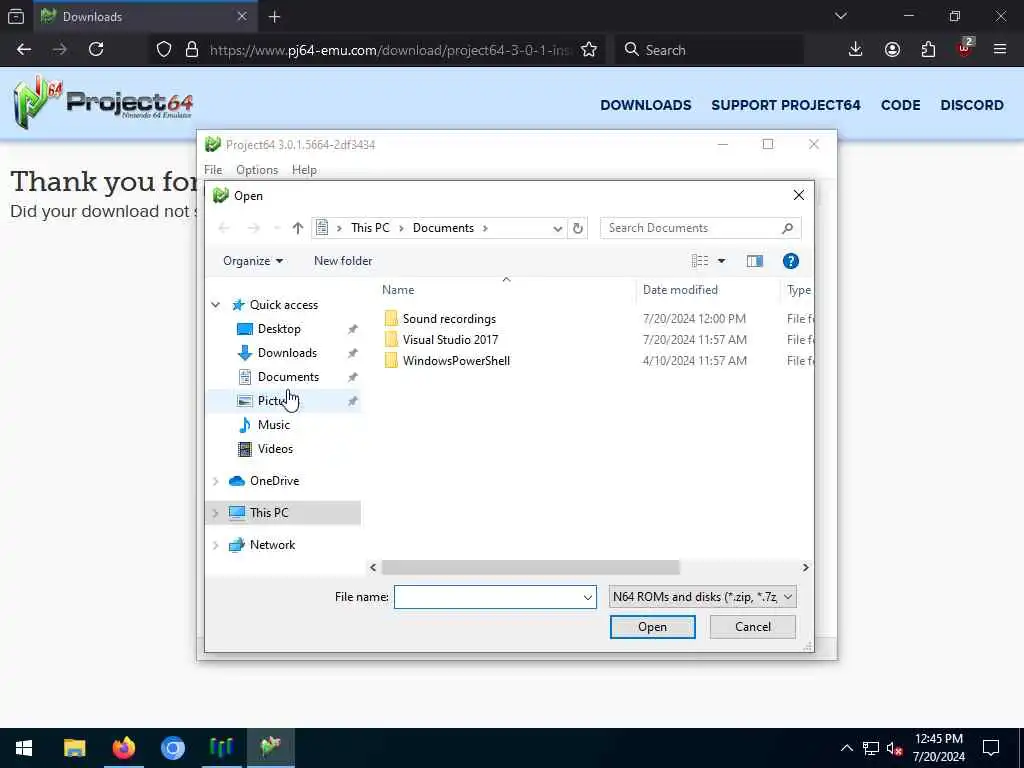This screenshot has height=768, width=1024.
Task: Click the view layout icon in dialog toolbar
Action: point(699,261)
